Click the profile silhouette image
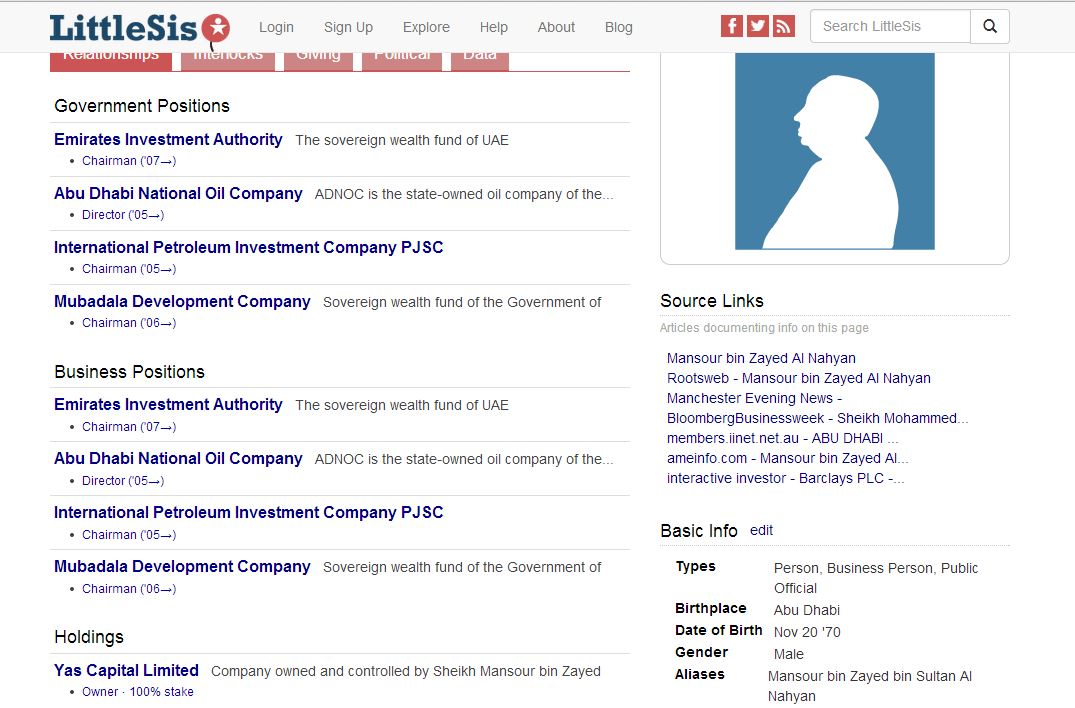 pos(834,151)
